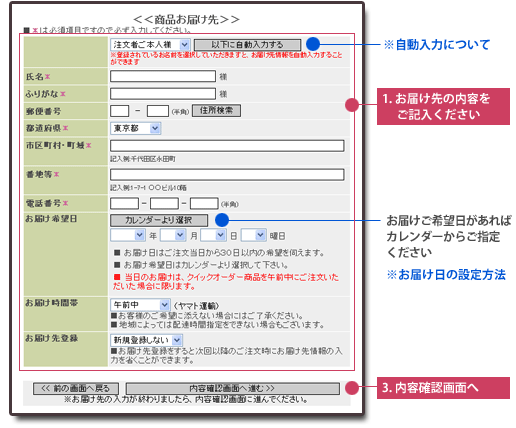Click the 氏名 name input field
The image size is (516, 428).
point(163,76)
